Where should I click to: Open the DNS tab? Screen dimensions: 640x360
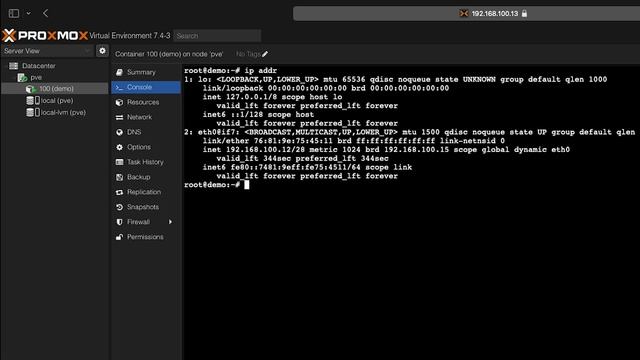coord(146,132)
